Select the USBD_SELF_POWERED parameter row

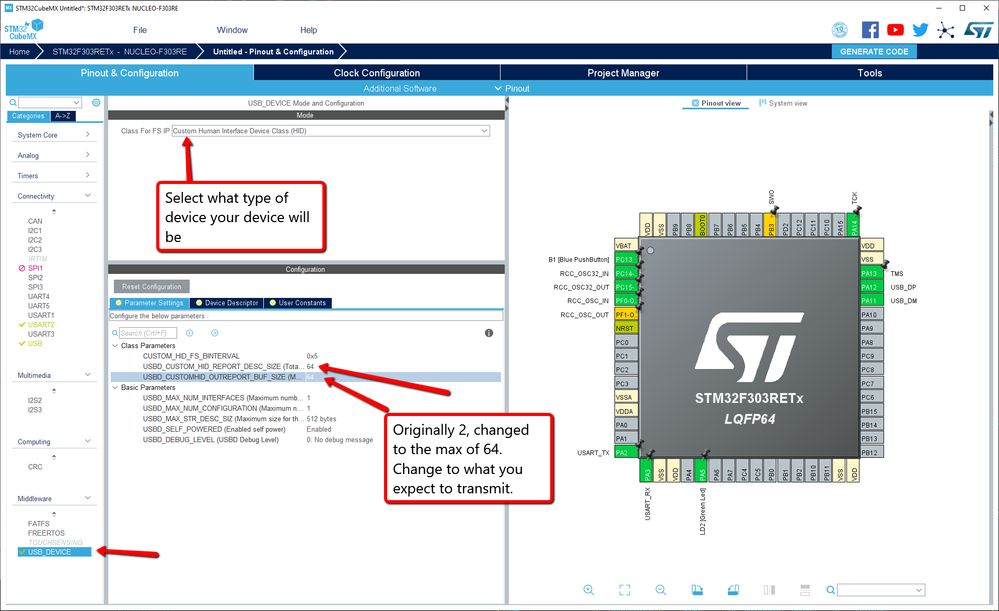pos(306,429)
